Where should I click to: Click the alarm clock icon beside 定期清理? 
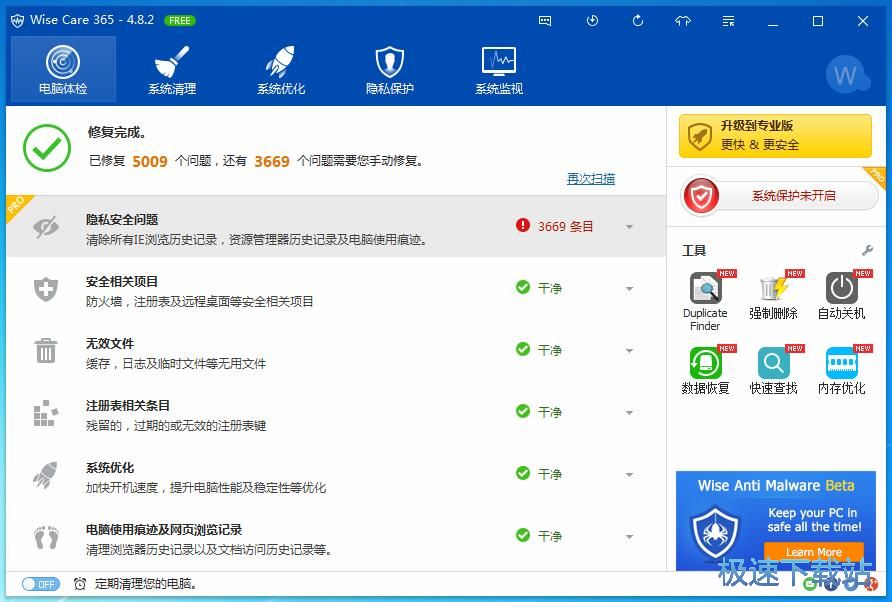(80, 584)
